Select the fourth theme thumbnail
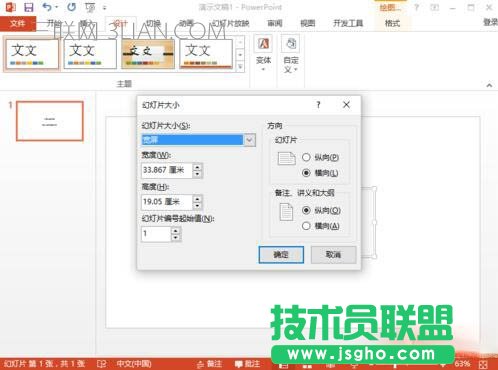Viewport: 498px width, 370px height. (x=206, y=54)
